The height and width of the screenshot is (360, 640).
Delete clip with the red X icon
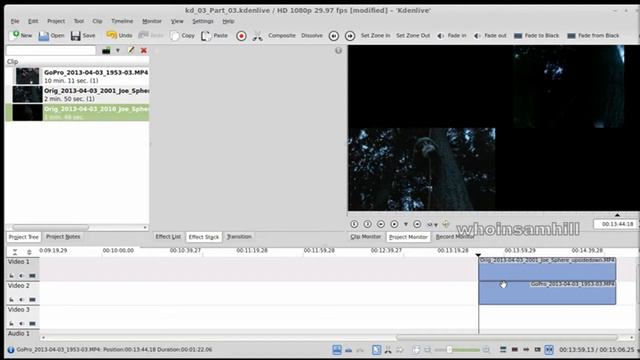(144, 51)
